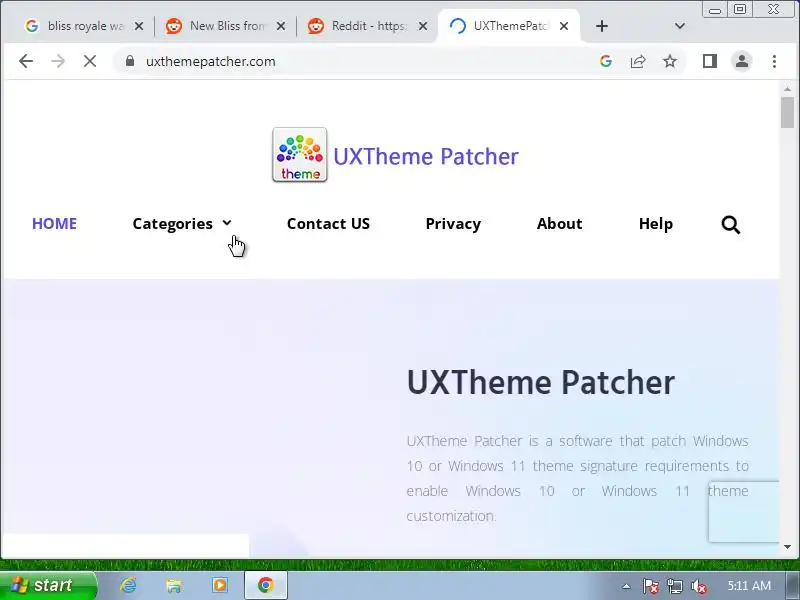Open the side panel icon

[x=710, y=61]
